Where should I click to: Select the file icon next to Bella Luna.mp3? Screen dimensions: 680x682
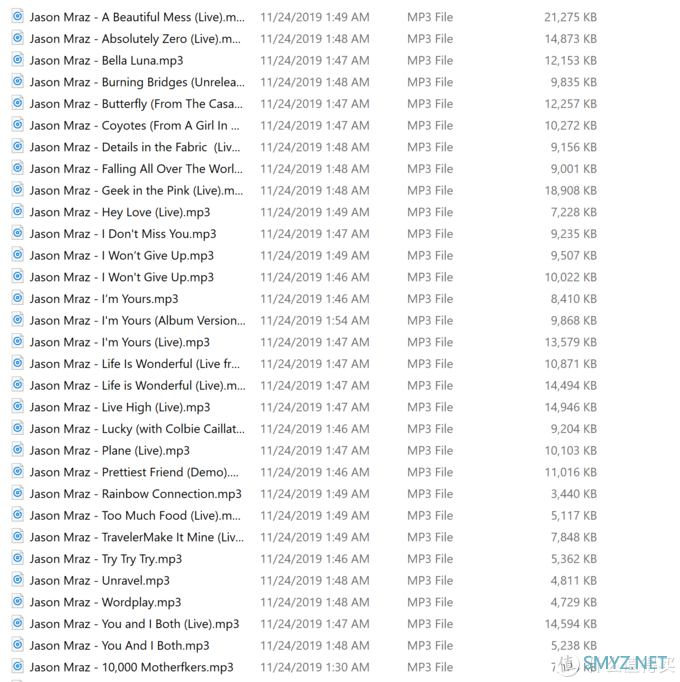coord(17,60)
